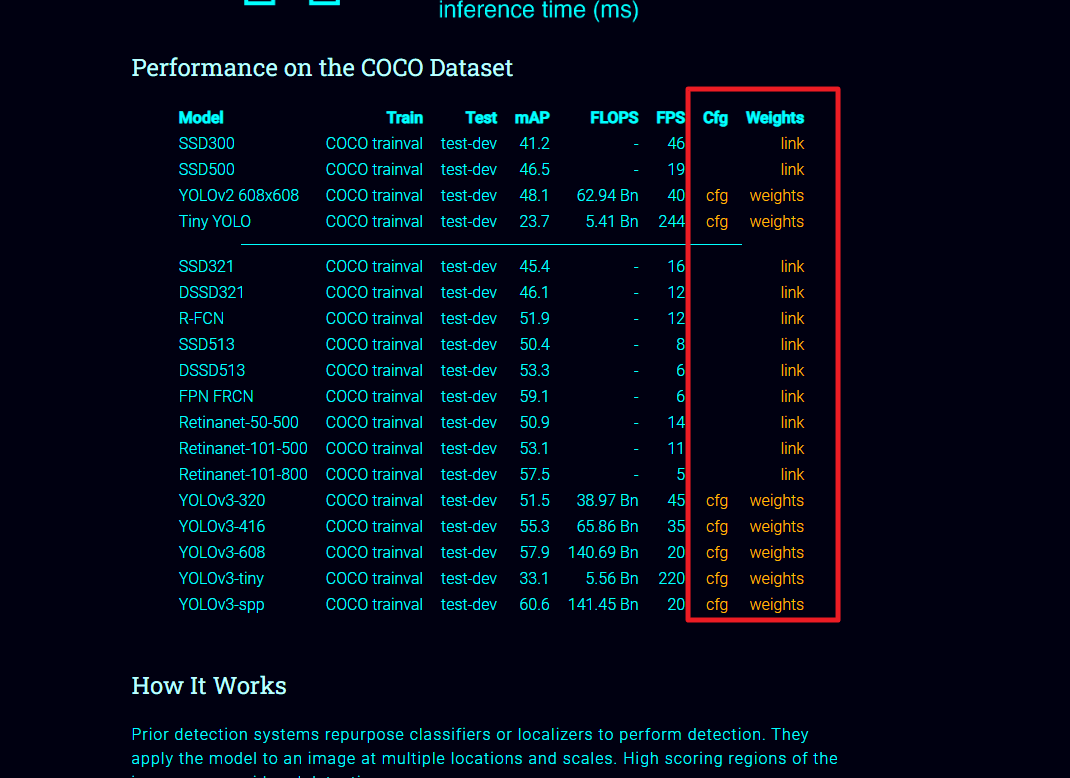The image size is (1070, 778).
Task: Download weights for YOLOv3-416
Action: coord(777,527)
